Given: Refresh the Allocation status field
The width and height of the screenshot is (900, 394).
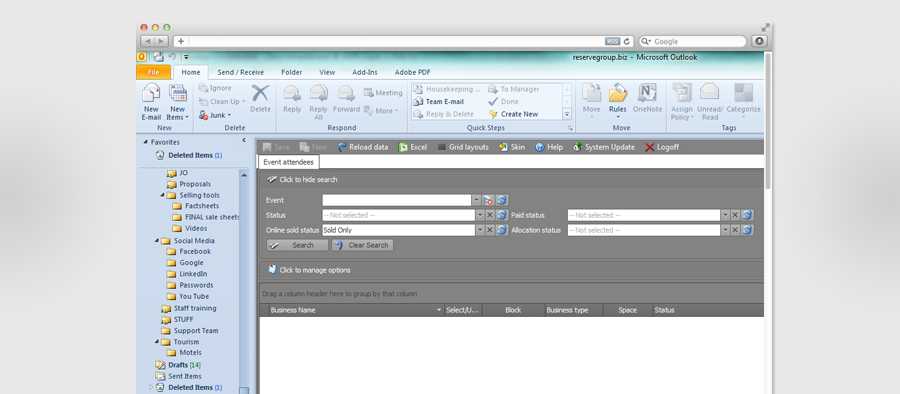Looking at the screenshot, I should pyautogui.click(x=747, y=230).
